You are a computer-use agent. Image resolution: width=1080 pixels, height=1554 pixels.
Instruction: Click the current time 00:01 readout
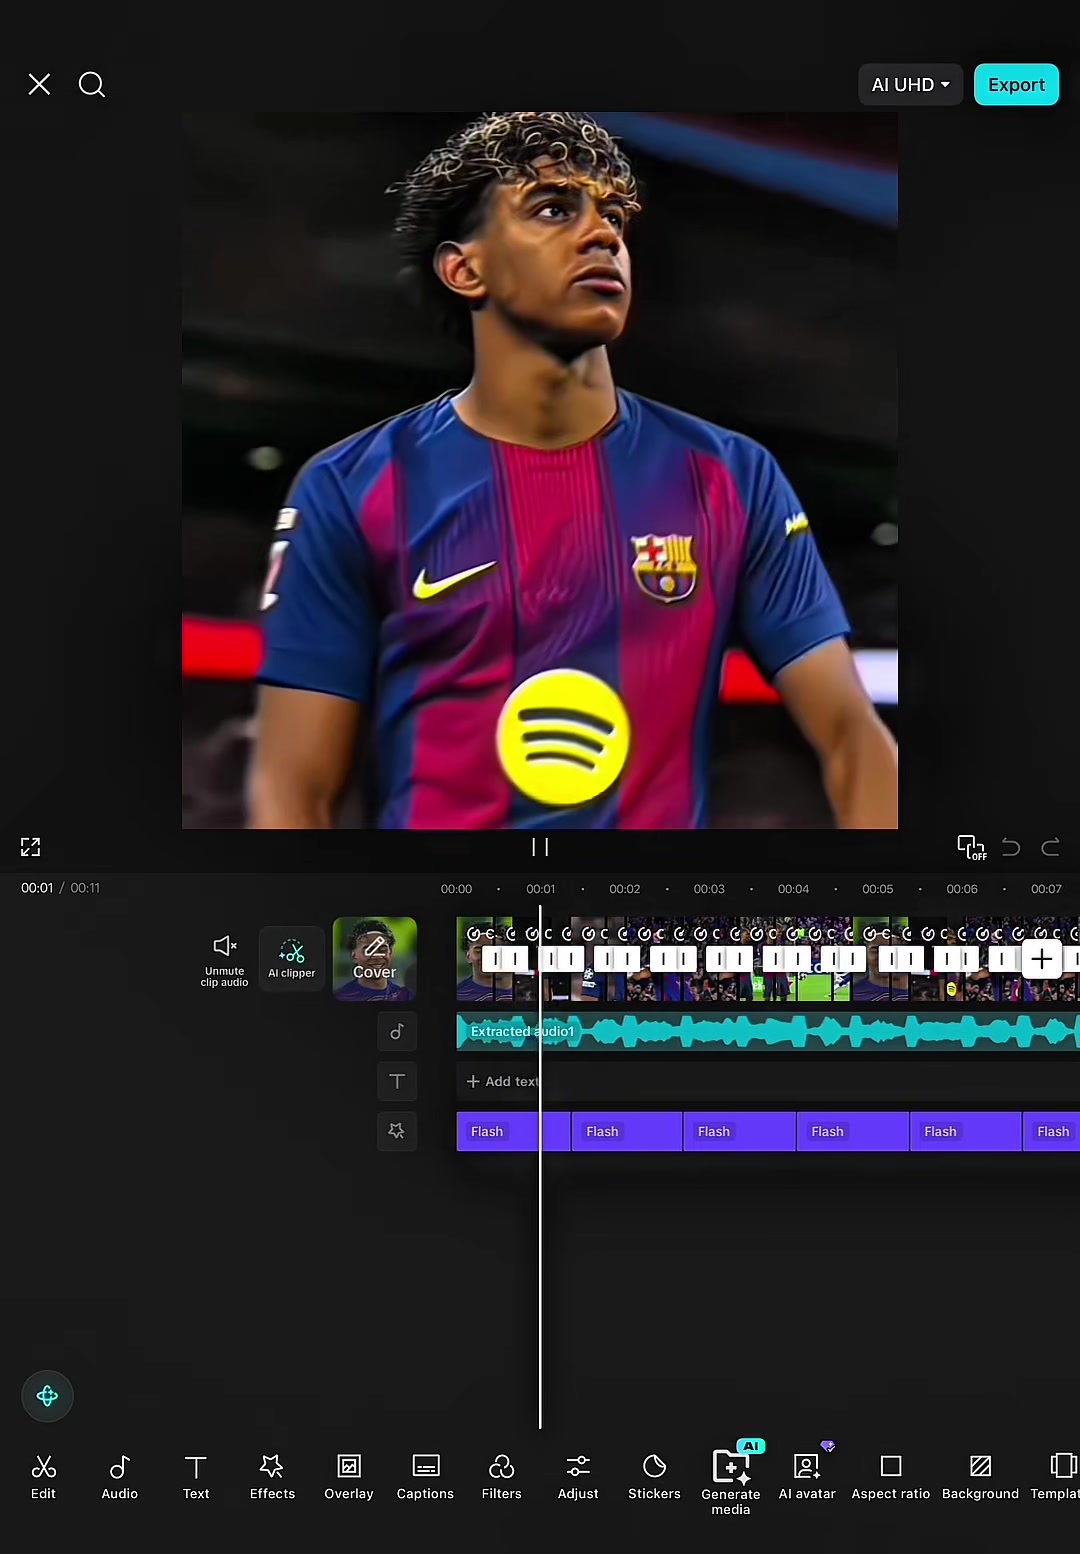pos(37,888)
